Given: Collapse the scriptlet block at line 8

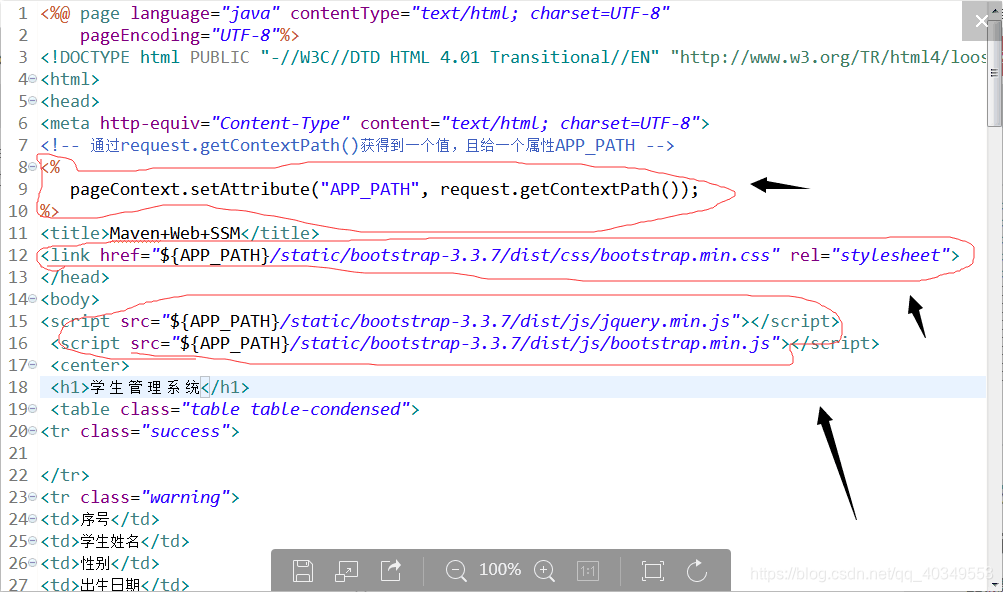Looking at the screenshot, I should (x=33, y=167).
